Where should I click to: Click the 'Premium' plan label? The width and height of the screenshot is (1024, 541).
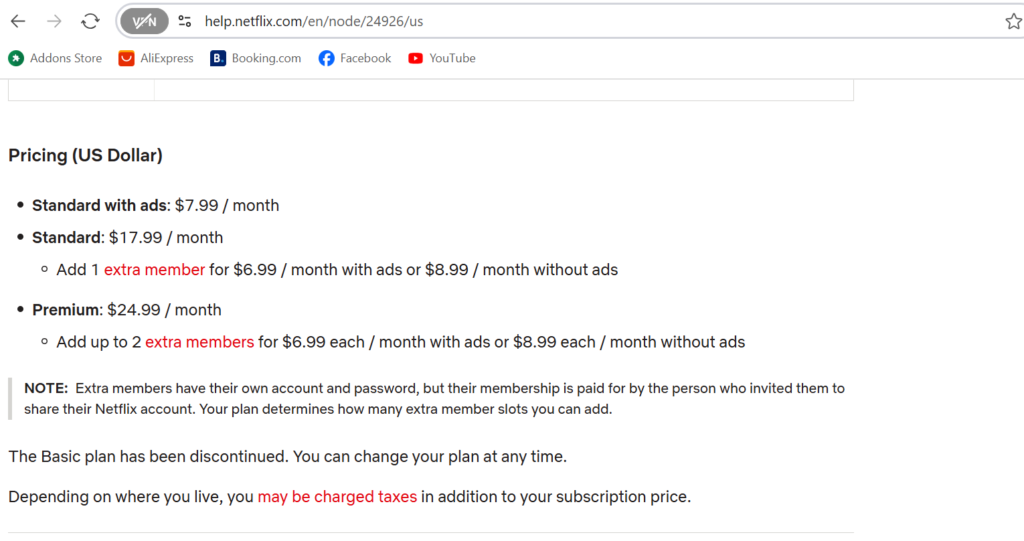coord(67,310)
